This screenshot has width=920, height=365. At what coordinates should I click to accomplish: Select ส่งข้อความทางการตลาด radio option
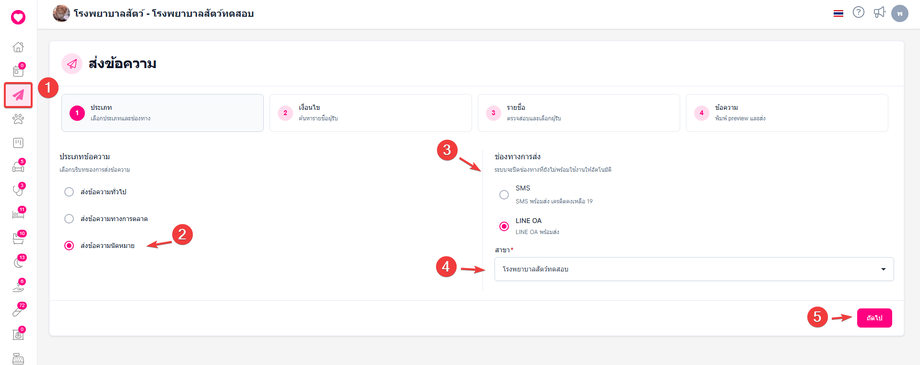click(69, 218)
